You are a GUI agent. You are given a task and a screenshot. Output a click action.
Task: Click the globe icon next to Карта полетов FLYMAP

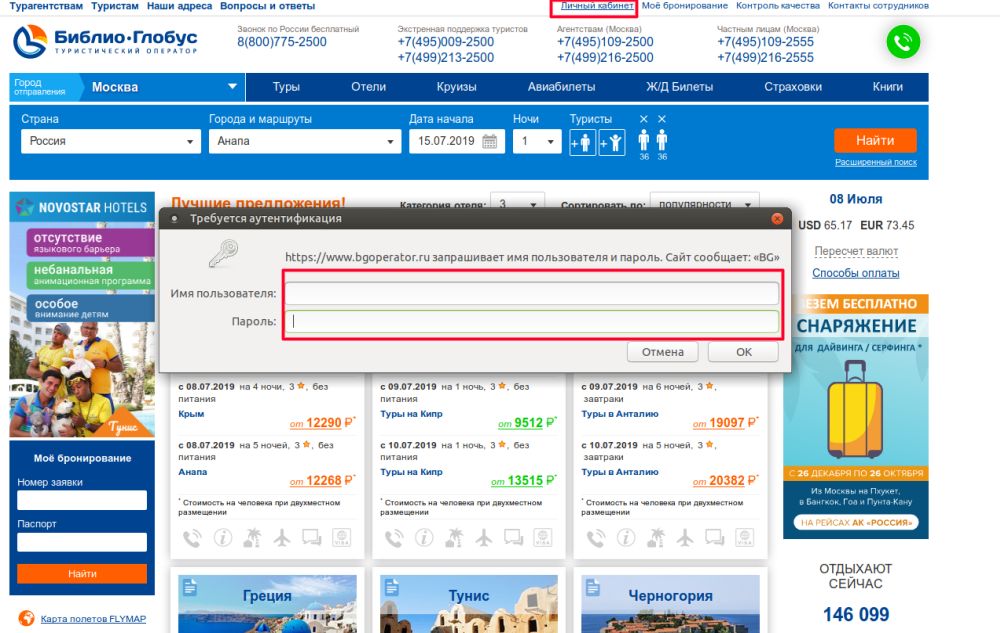pos(26,619)
